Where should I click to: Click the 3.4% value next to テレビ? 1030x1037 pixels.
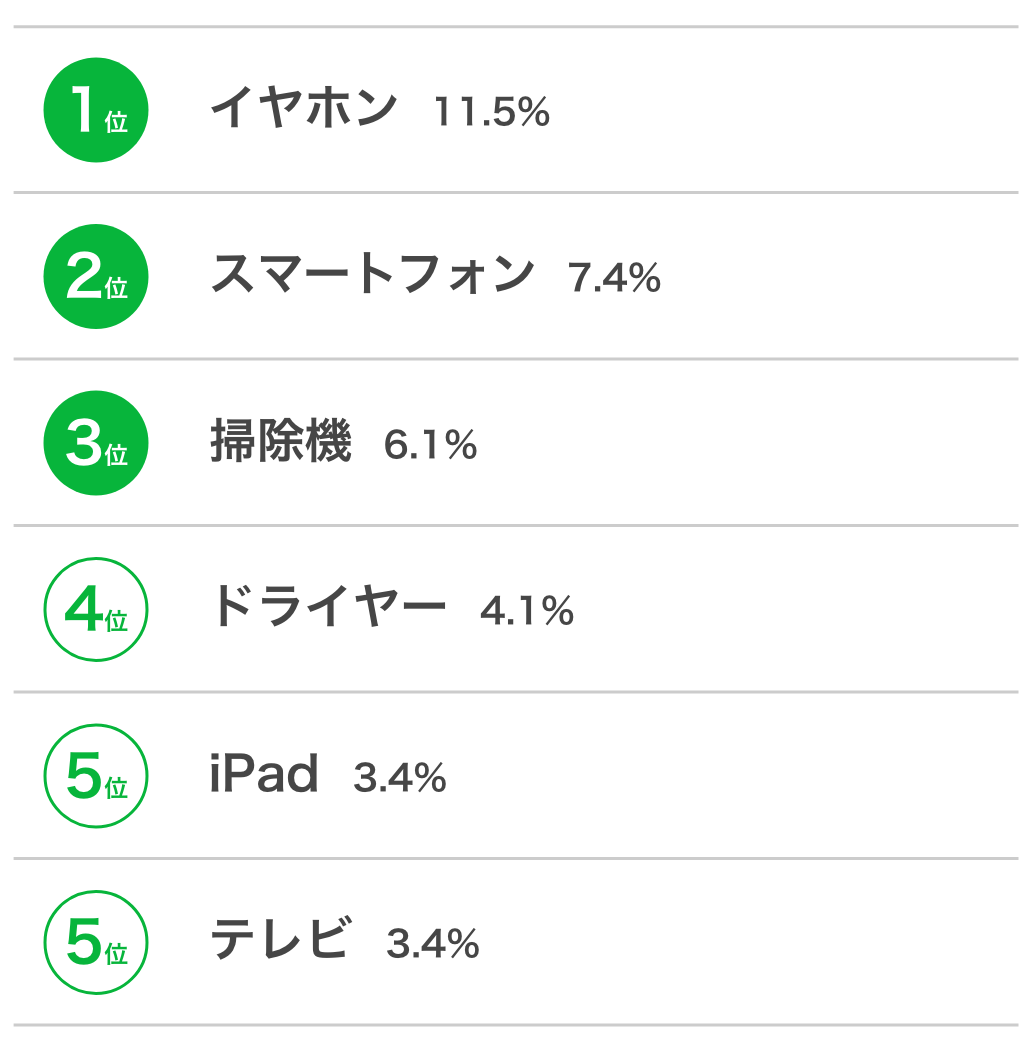[x=433, y=944]
